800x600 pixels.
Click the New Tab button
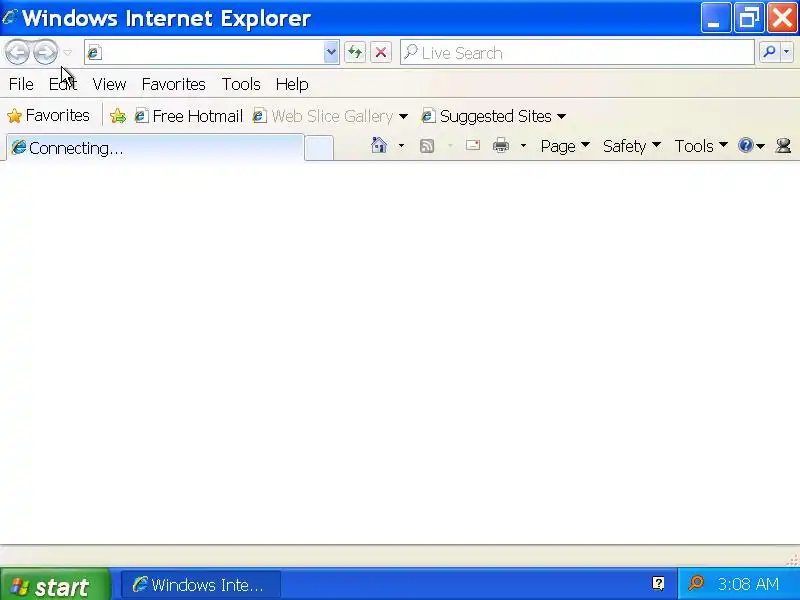(319, 148)
